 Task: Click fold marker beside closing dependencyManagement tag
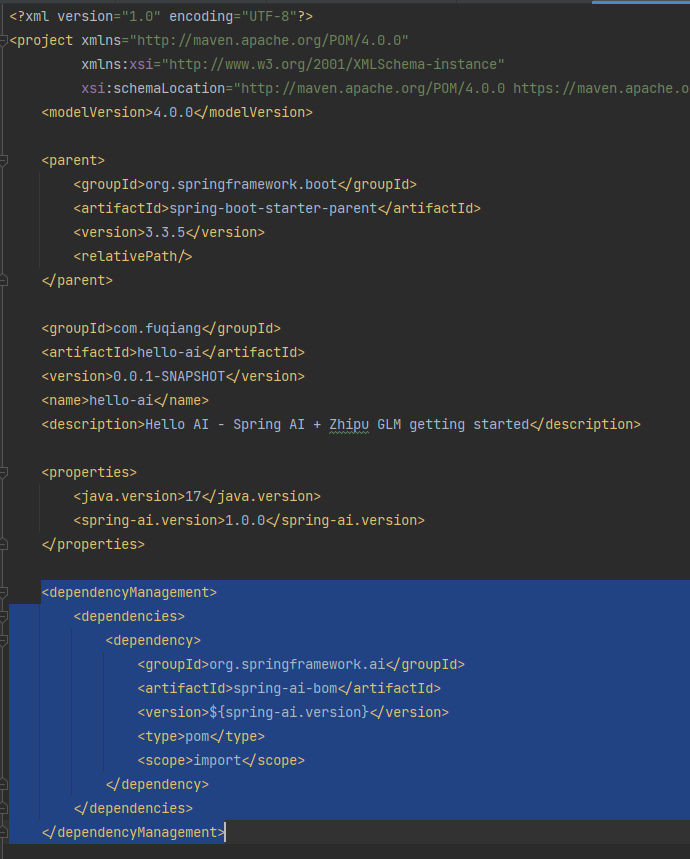point(3,833)
